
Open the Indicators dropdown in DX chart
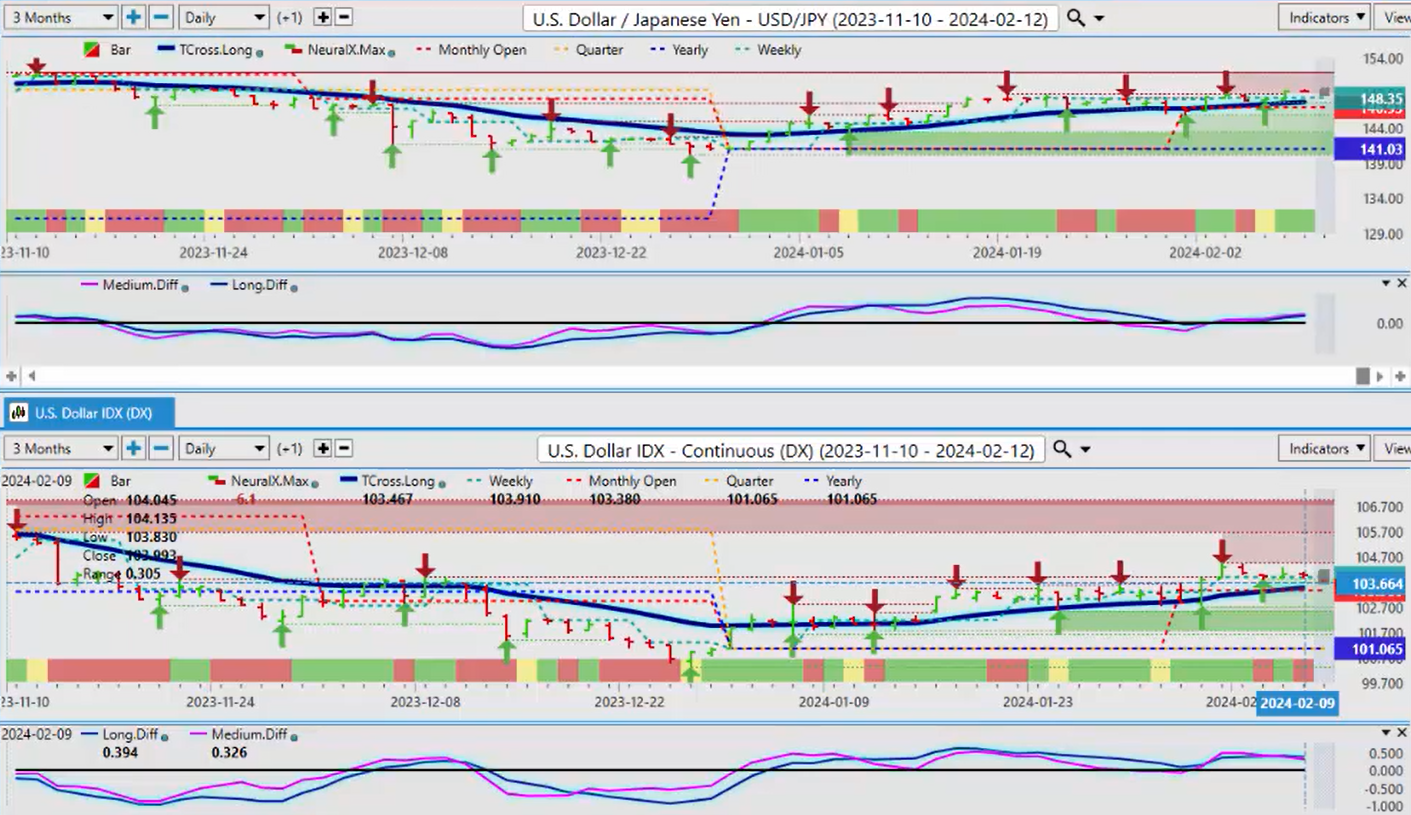[1323, 448]
